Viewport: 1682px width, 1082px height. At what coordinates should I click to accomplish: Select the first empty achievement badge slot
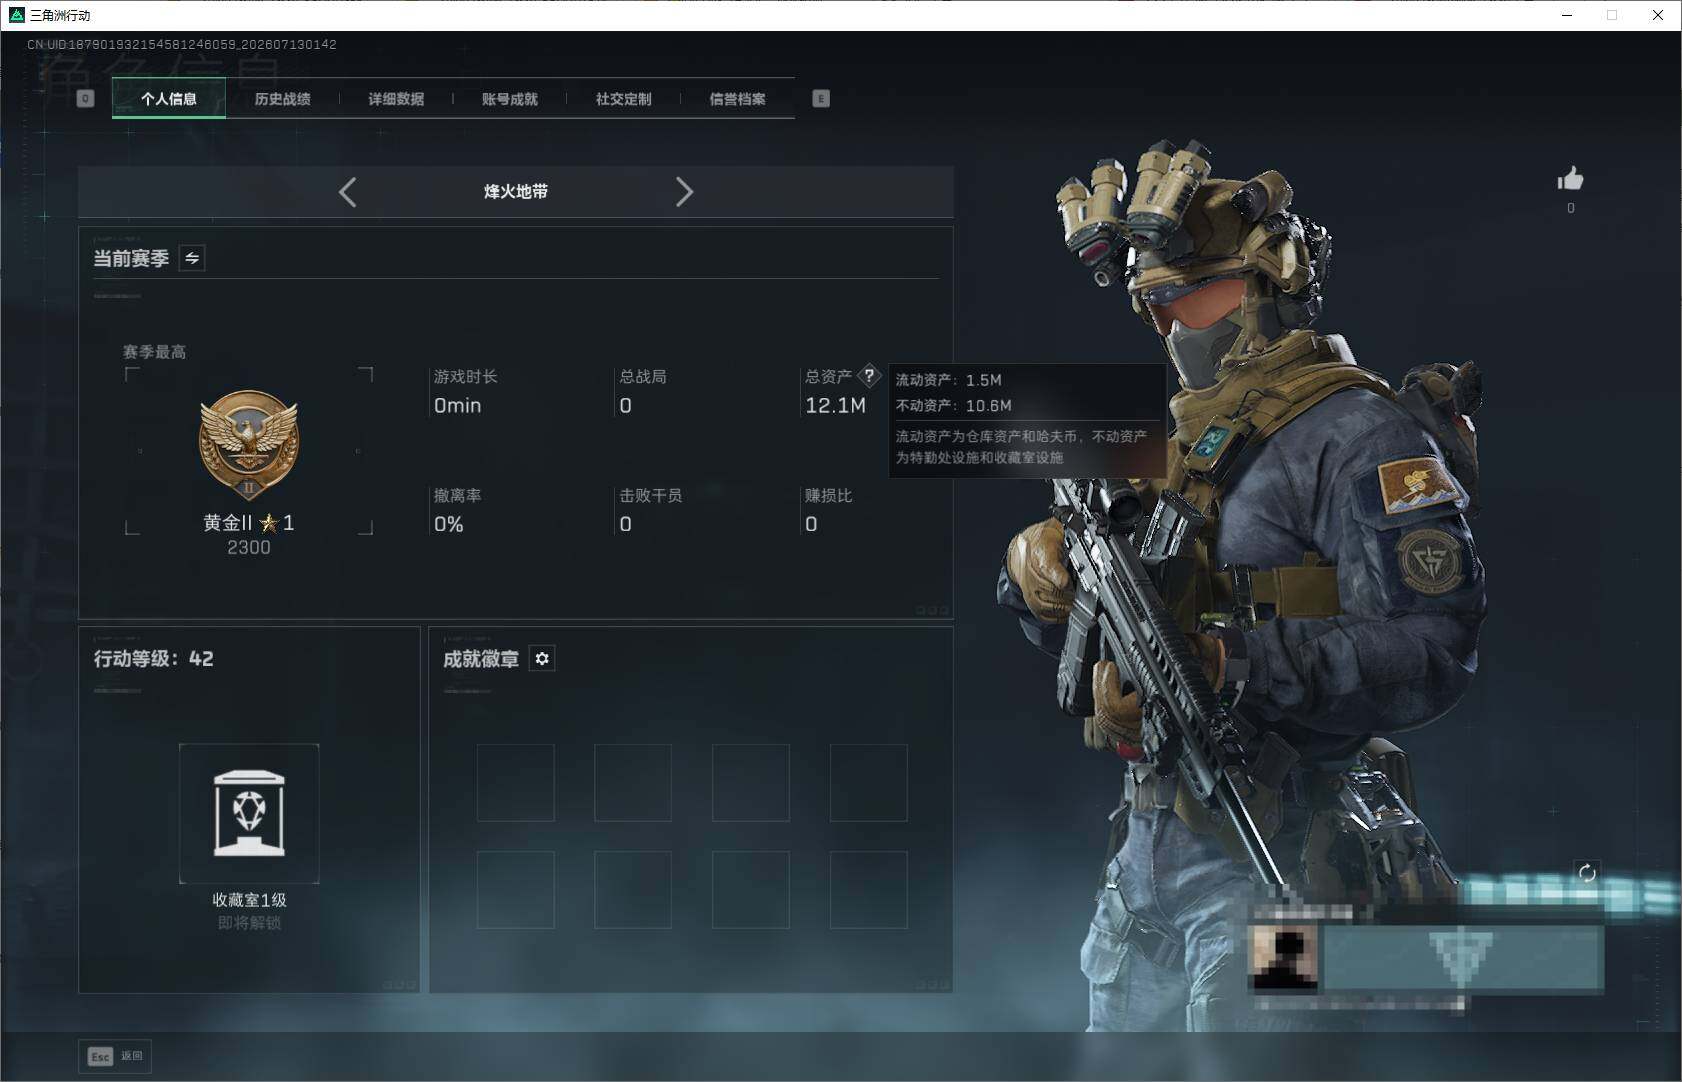point(516,783)
